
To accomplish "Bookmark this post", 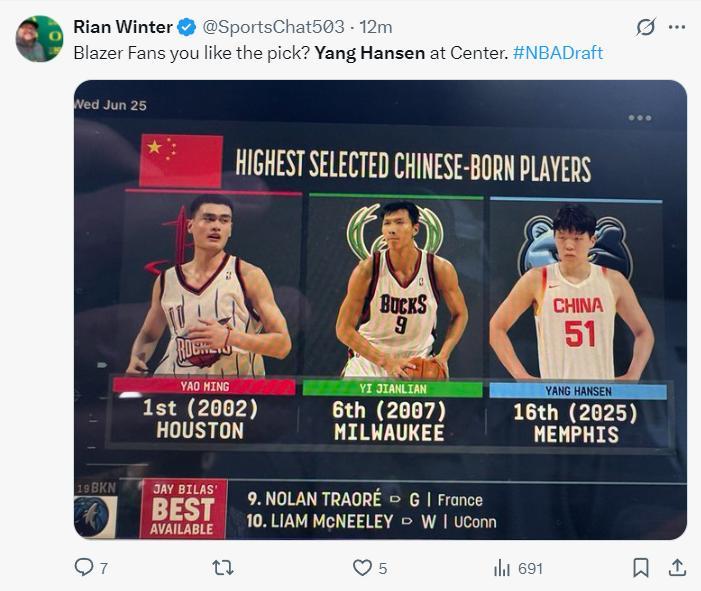I will coord(641,568).
